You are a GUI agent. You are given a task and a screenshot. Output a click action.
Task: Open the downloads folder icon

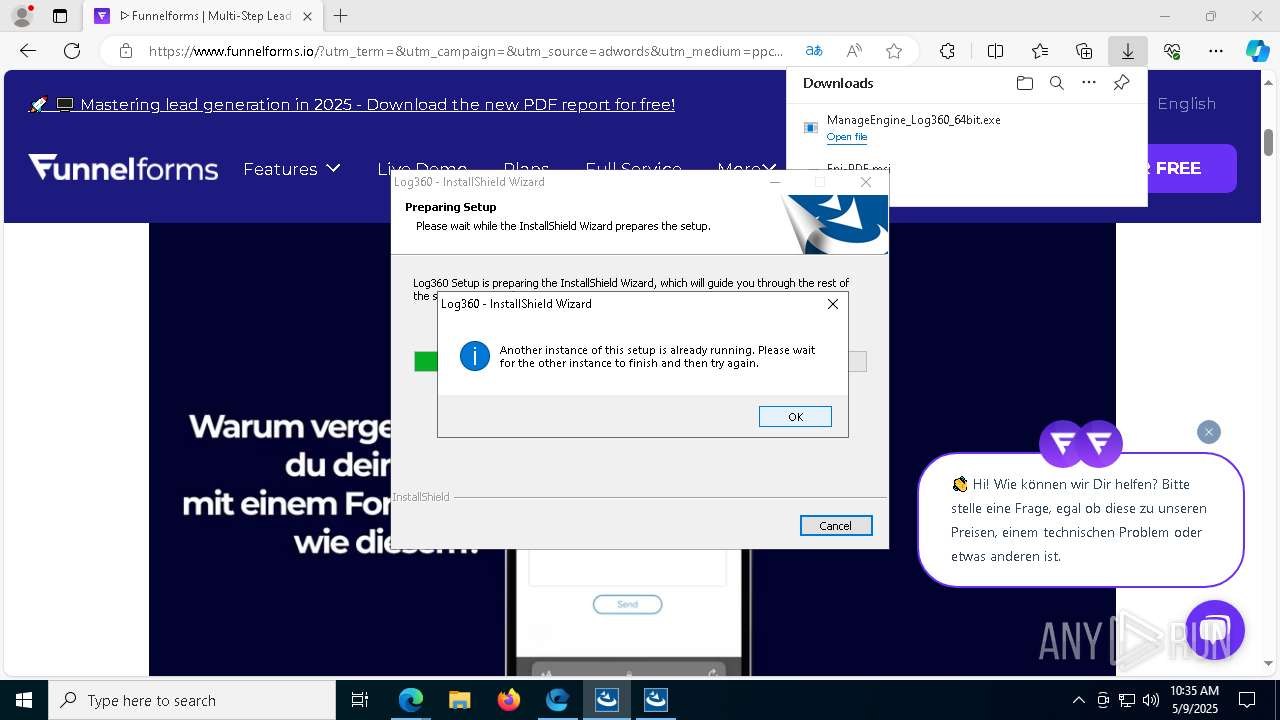point(1024,83)
